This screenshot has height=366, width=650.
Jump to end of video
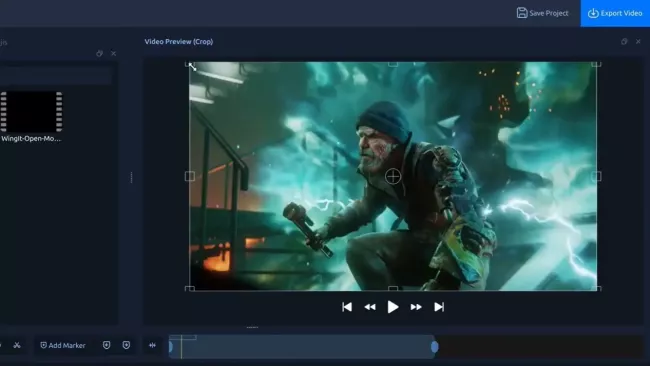point(439,307)
